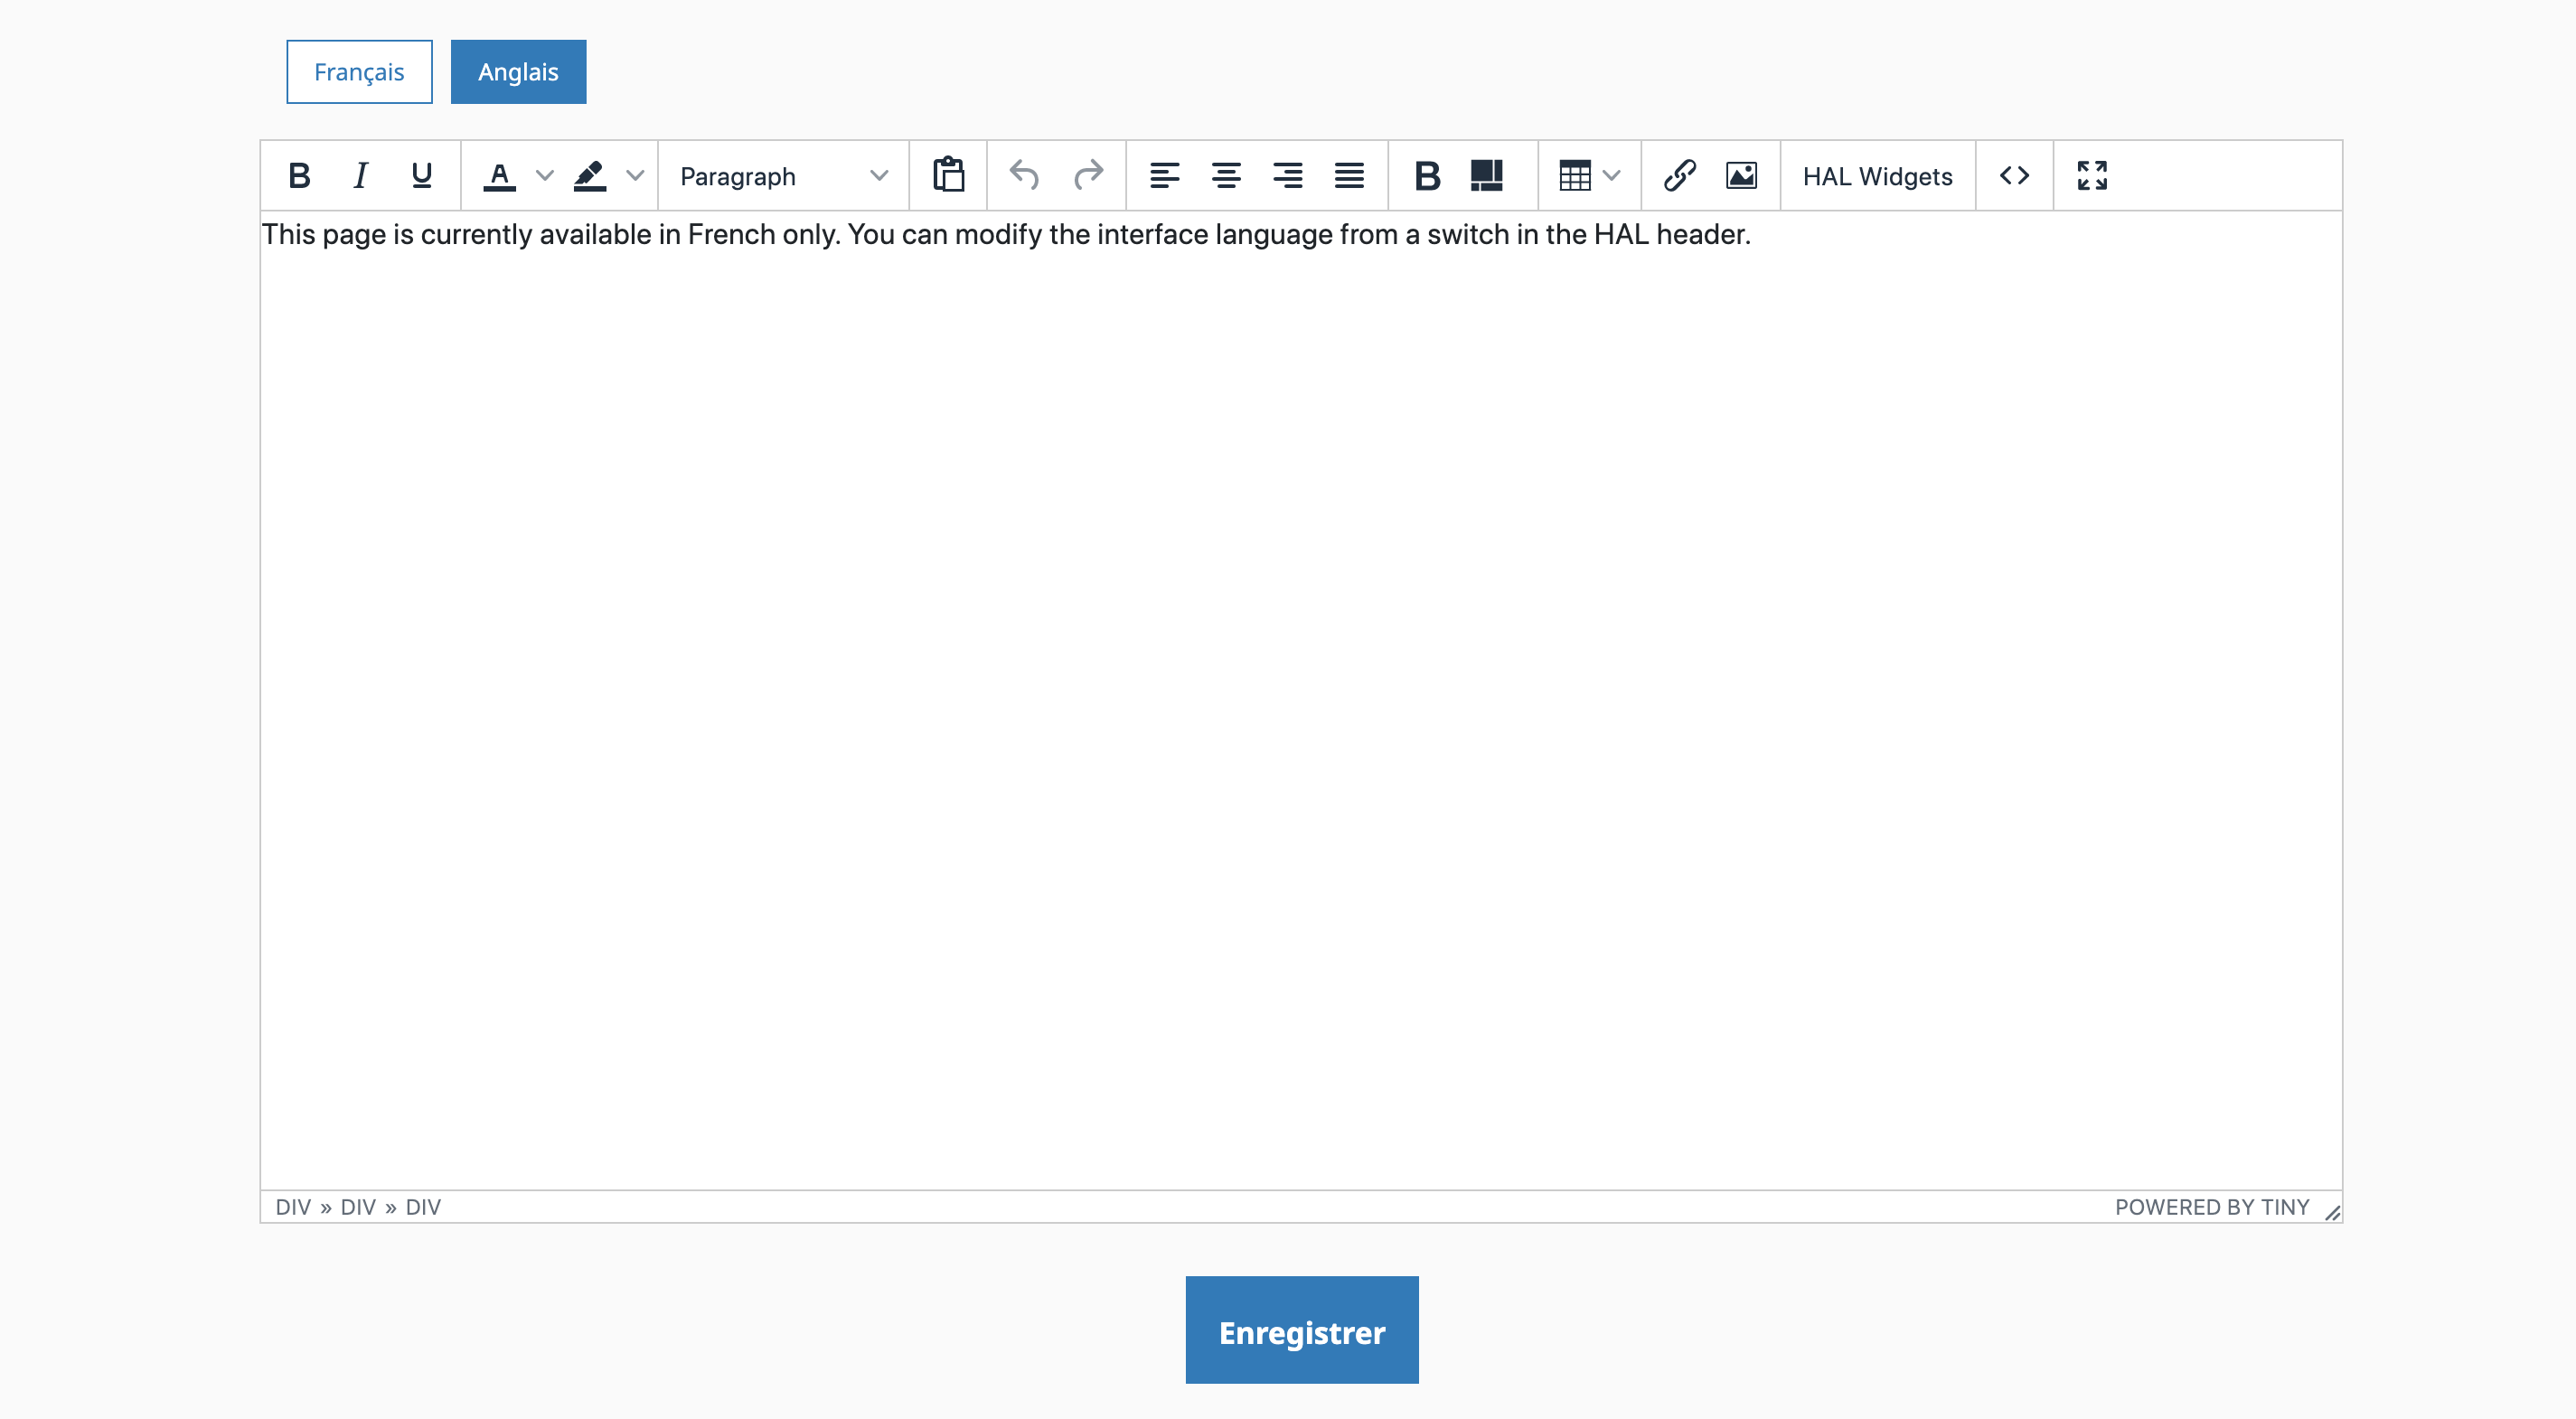The width and height of the screenshot is (2576, 1419).
Task: Toggle the source code view
Action: (2013, 173)
